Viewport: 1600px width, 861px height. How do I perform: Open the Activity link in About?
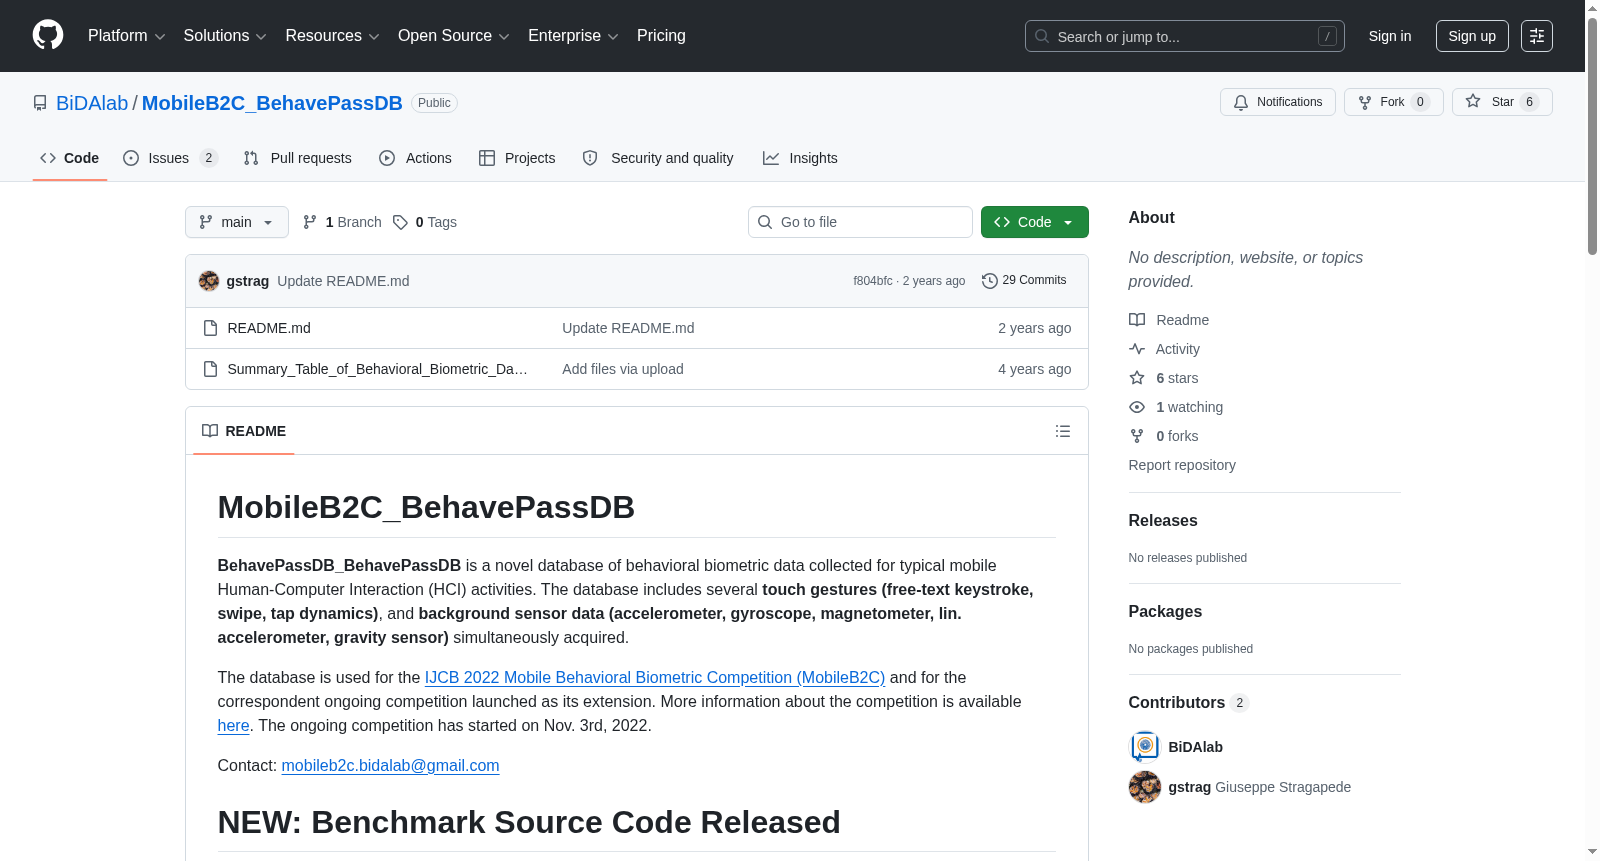click(1164, 349)
